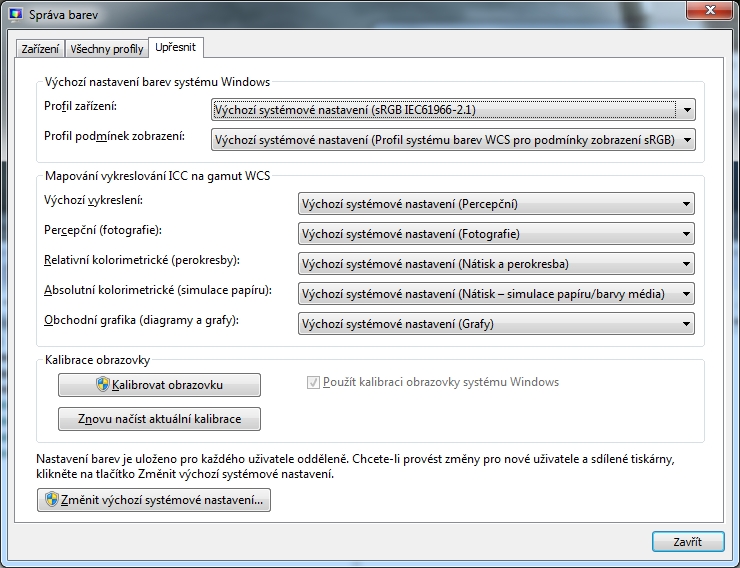Click shield icon on Změnit výchozí systémové nastavení
Image resolution: width=740 pixels, height=568 pixels.
coord(49,501)
